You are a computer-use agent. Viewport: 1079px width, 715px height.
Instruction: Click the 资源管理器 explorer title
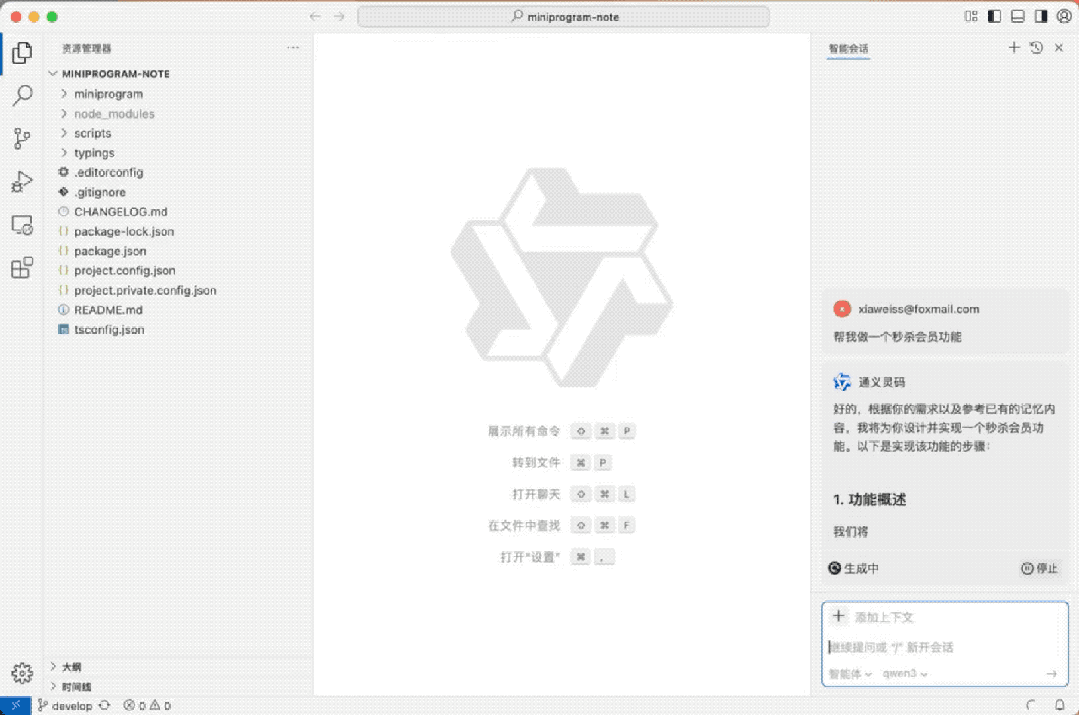click(87, 48)
